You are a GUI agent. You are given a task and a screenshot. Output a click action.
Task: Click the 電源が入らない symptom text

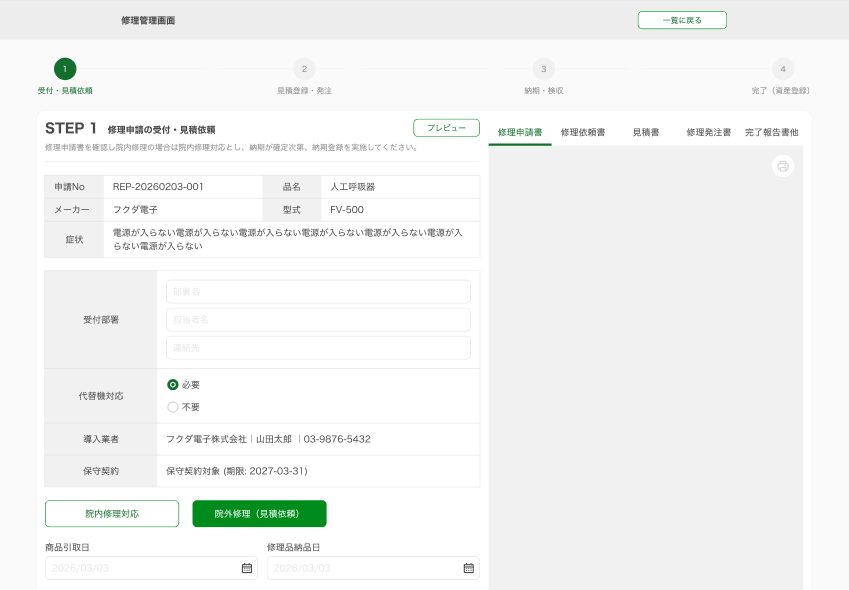(288, 239)
